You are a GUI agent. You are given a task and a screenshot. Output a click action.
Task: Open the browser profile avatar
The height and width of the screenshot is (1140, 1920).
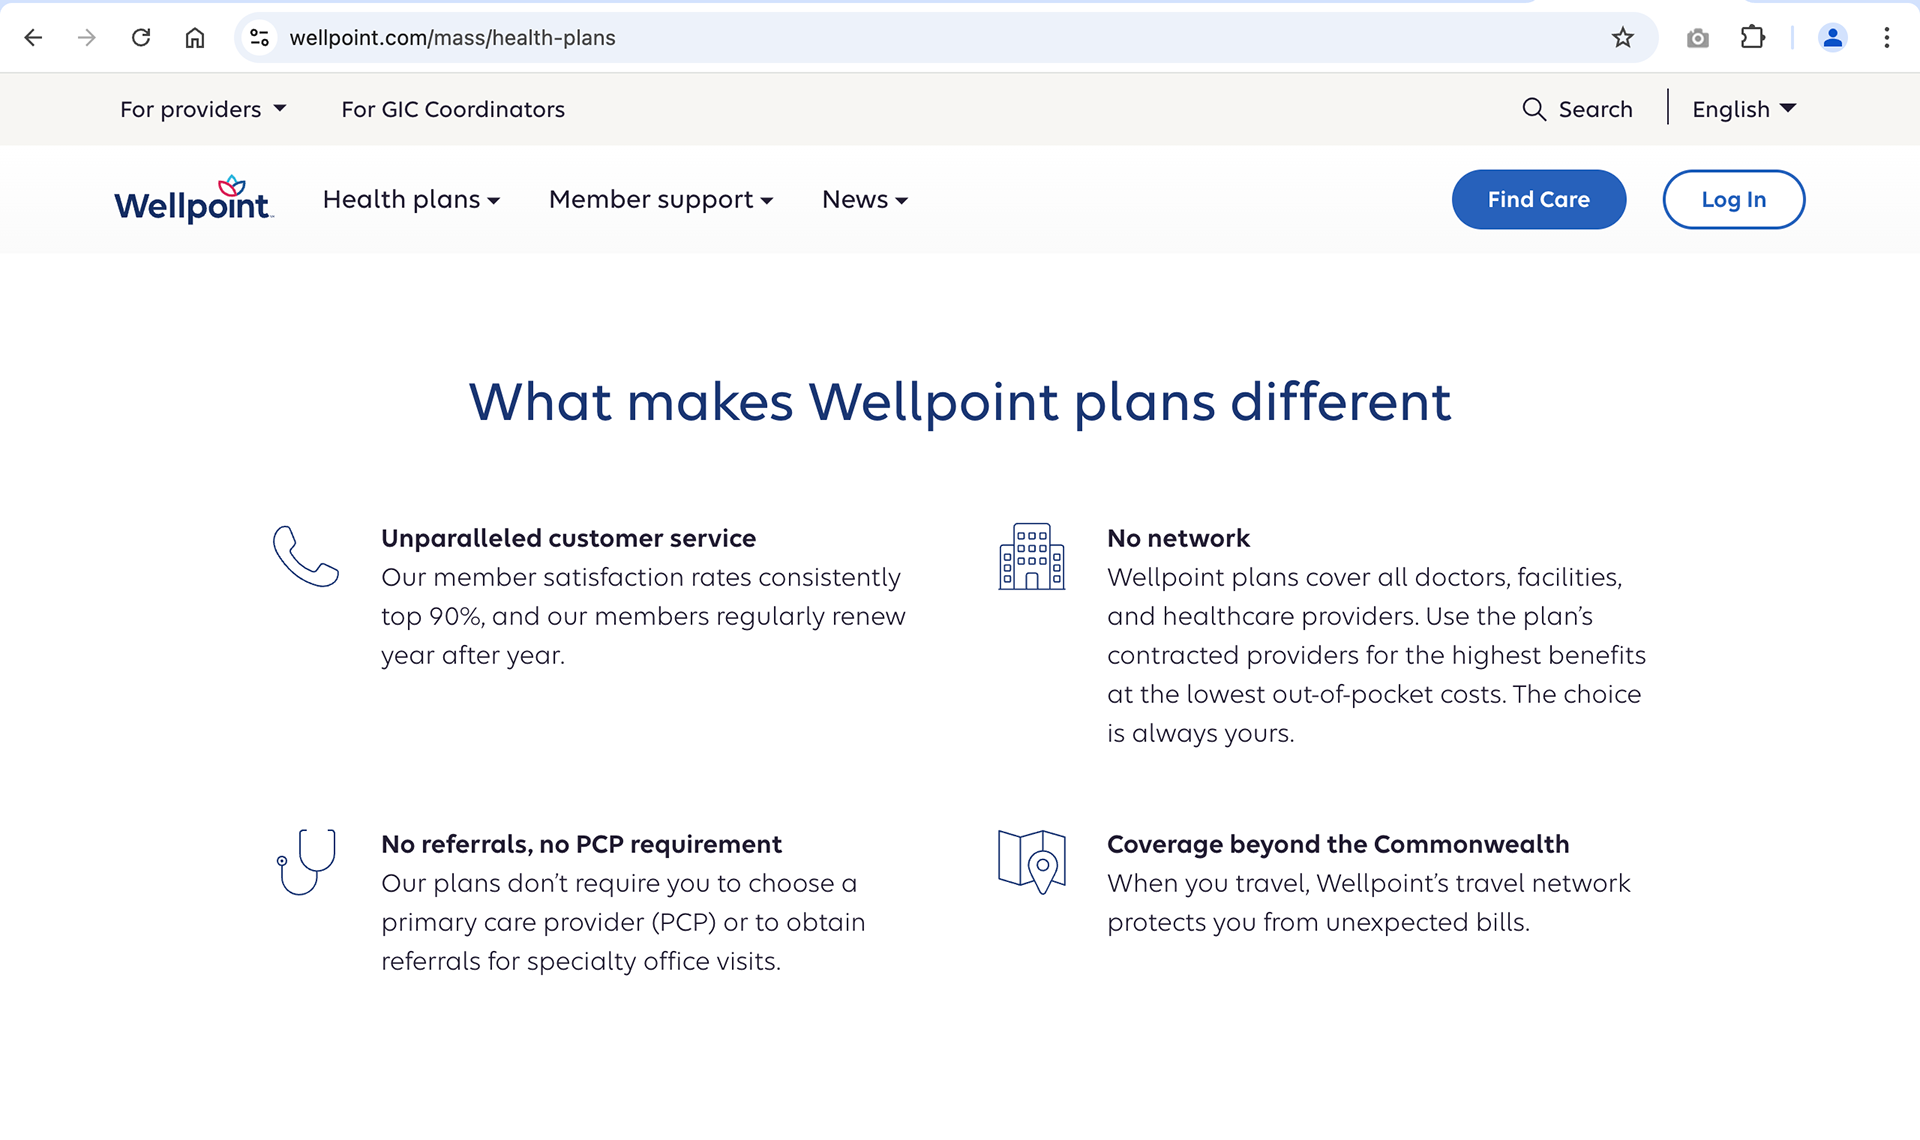coord(1832,38)
